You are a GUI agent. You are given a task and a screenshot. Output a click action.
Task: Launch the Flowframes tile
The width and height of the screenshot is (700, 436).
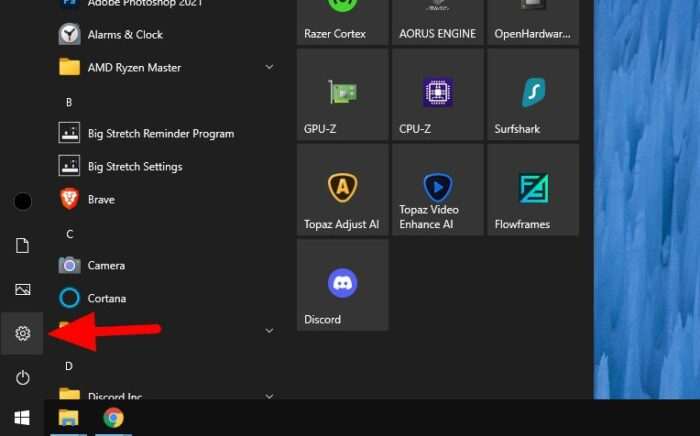pos(533,190)
